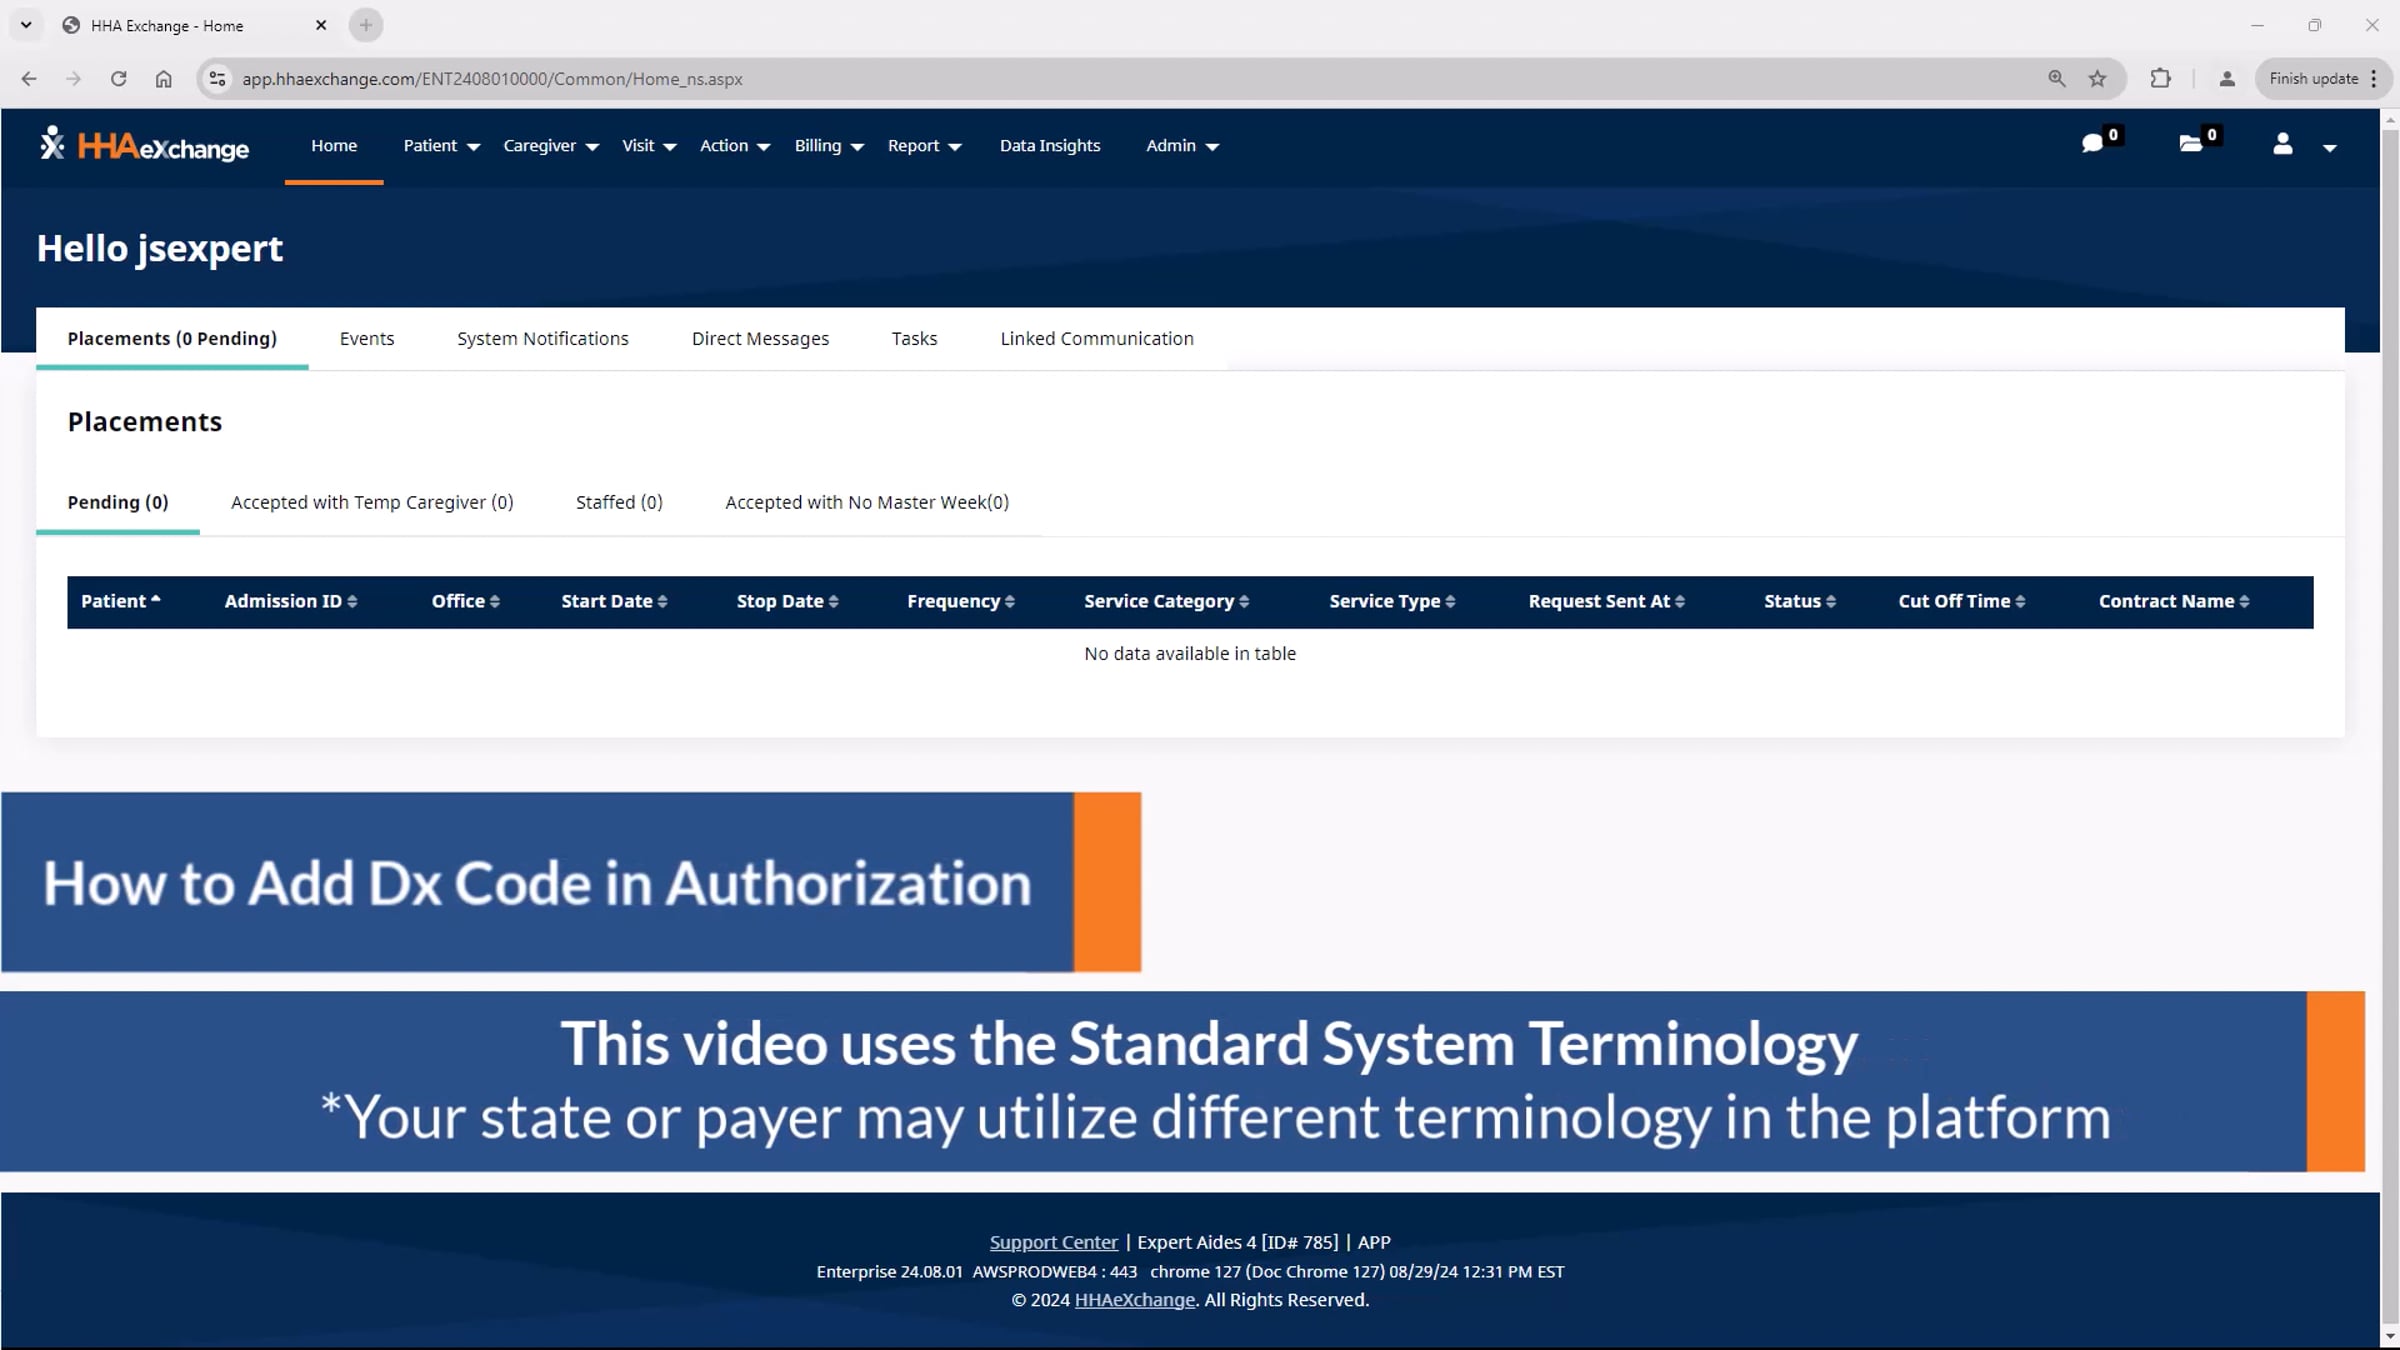2400x1350 pixels.
Task: Sort table by Contract Name column
Action: [x=2174, y=601]
